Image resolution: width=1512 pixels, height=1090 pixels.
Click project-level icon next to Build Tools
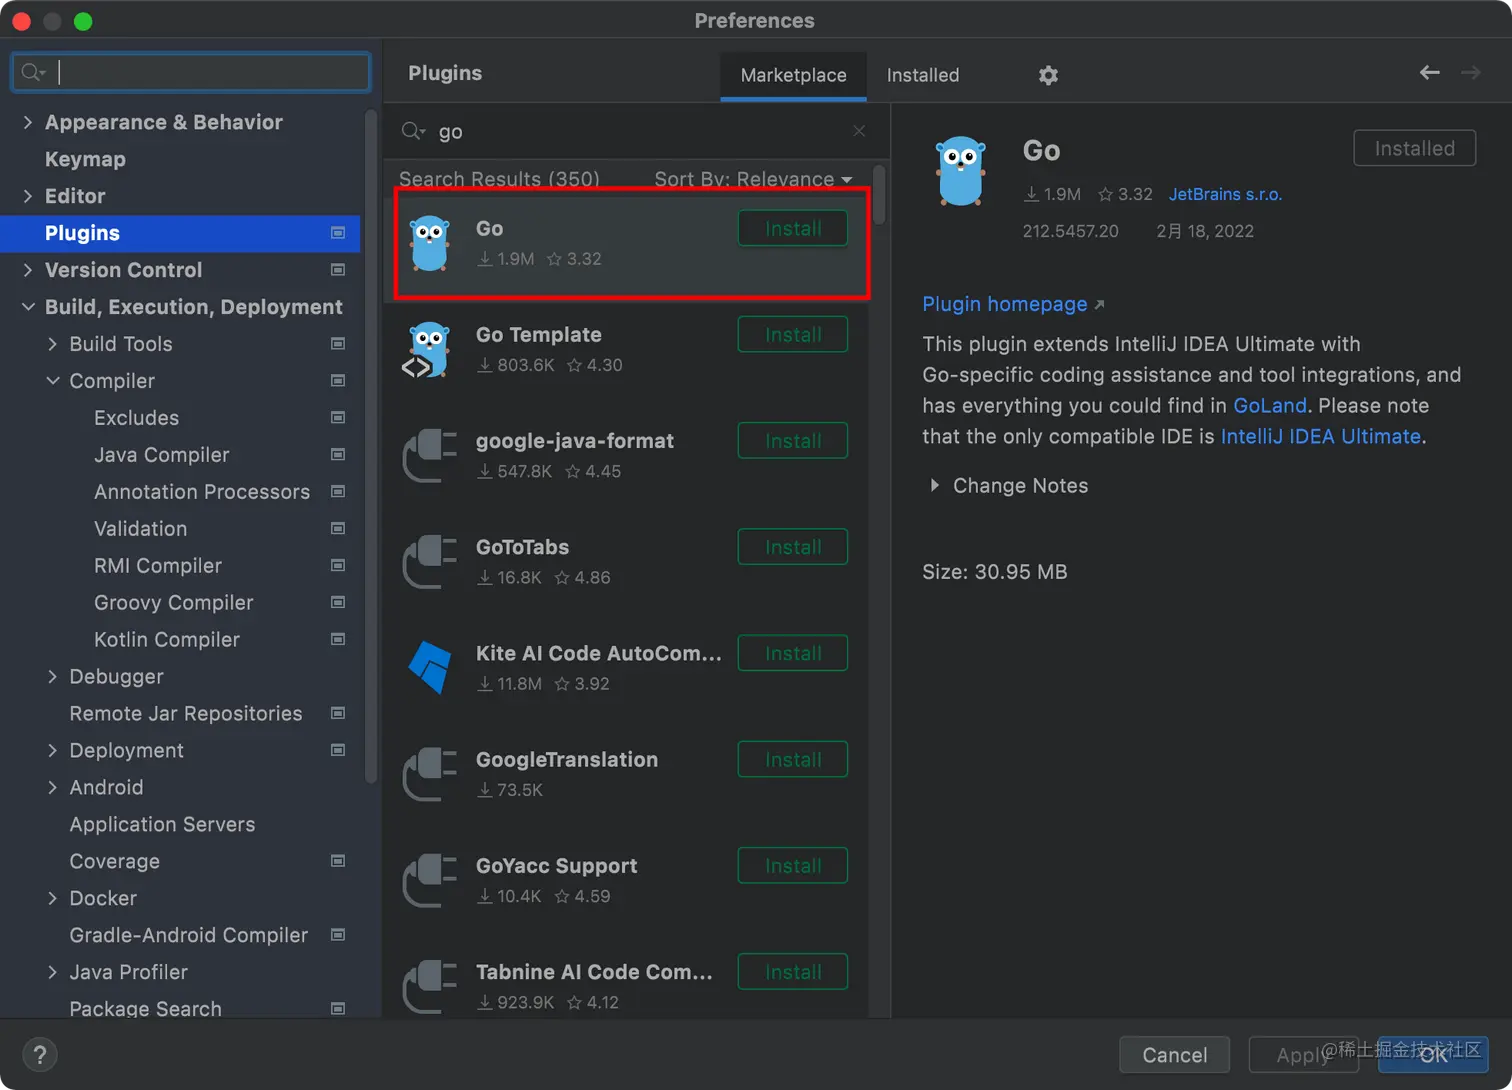tap(338, 344)
